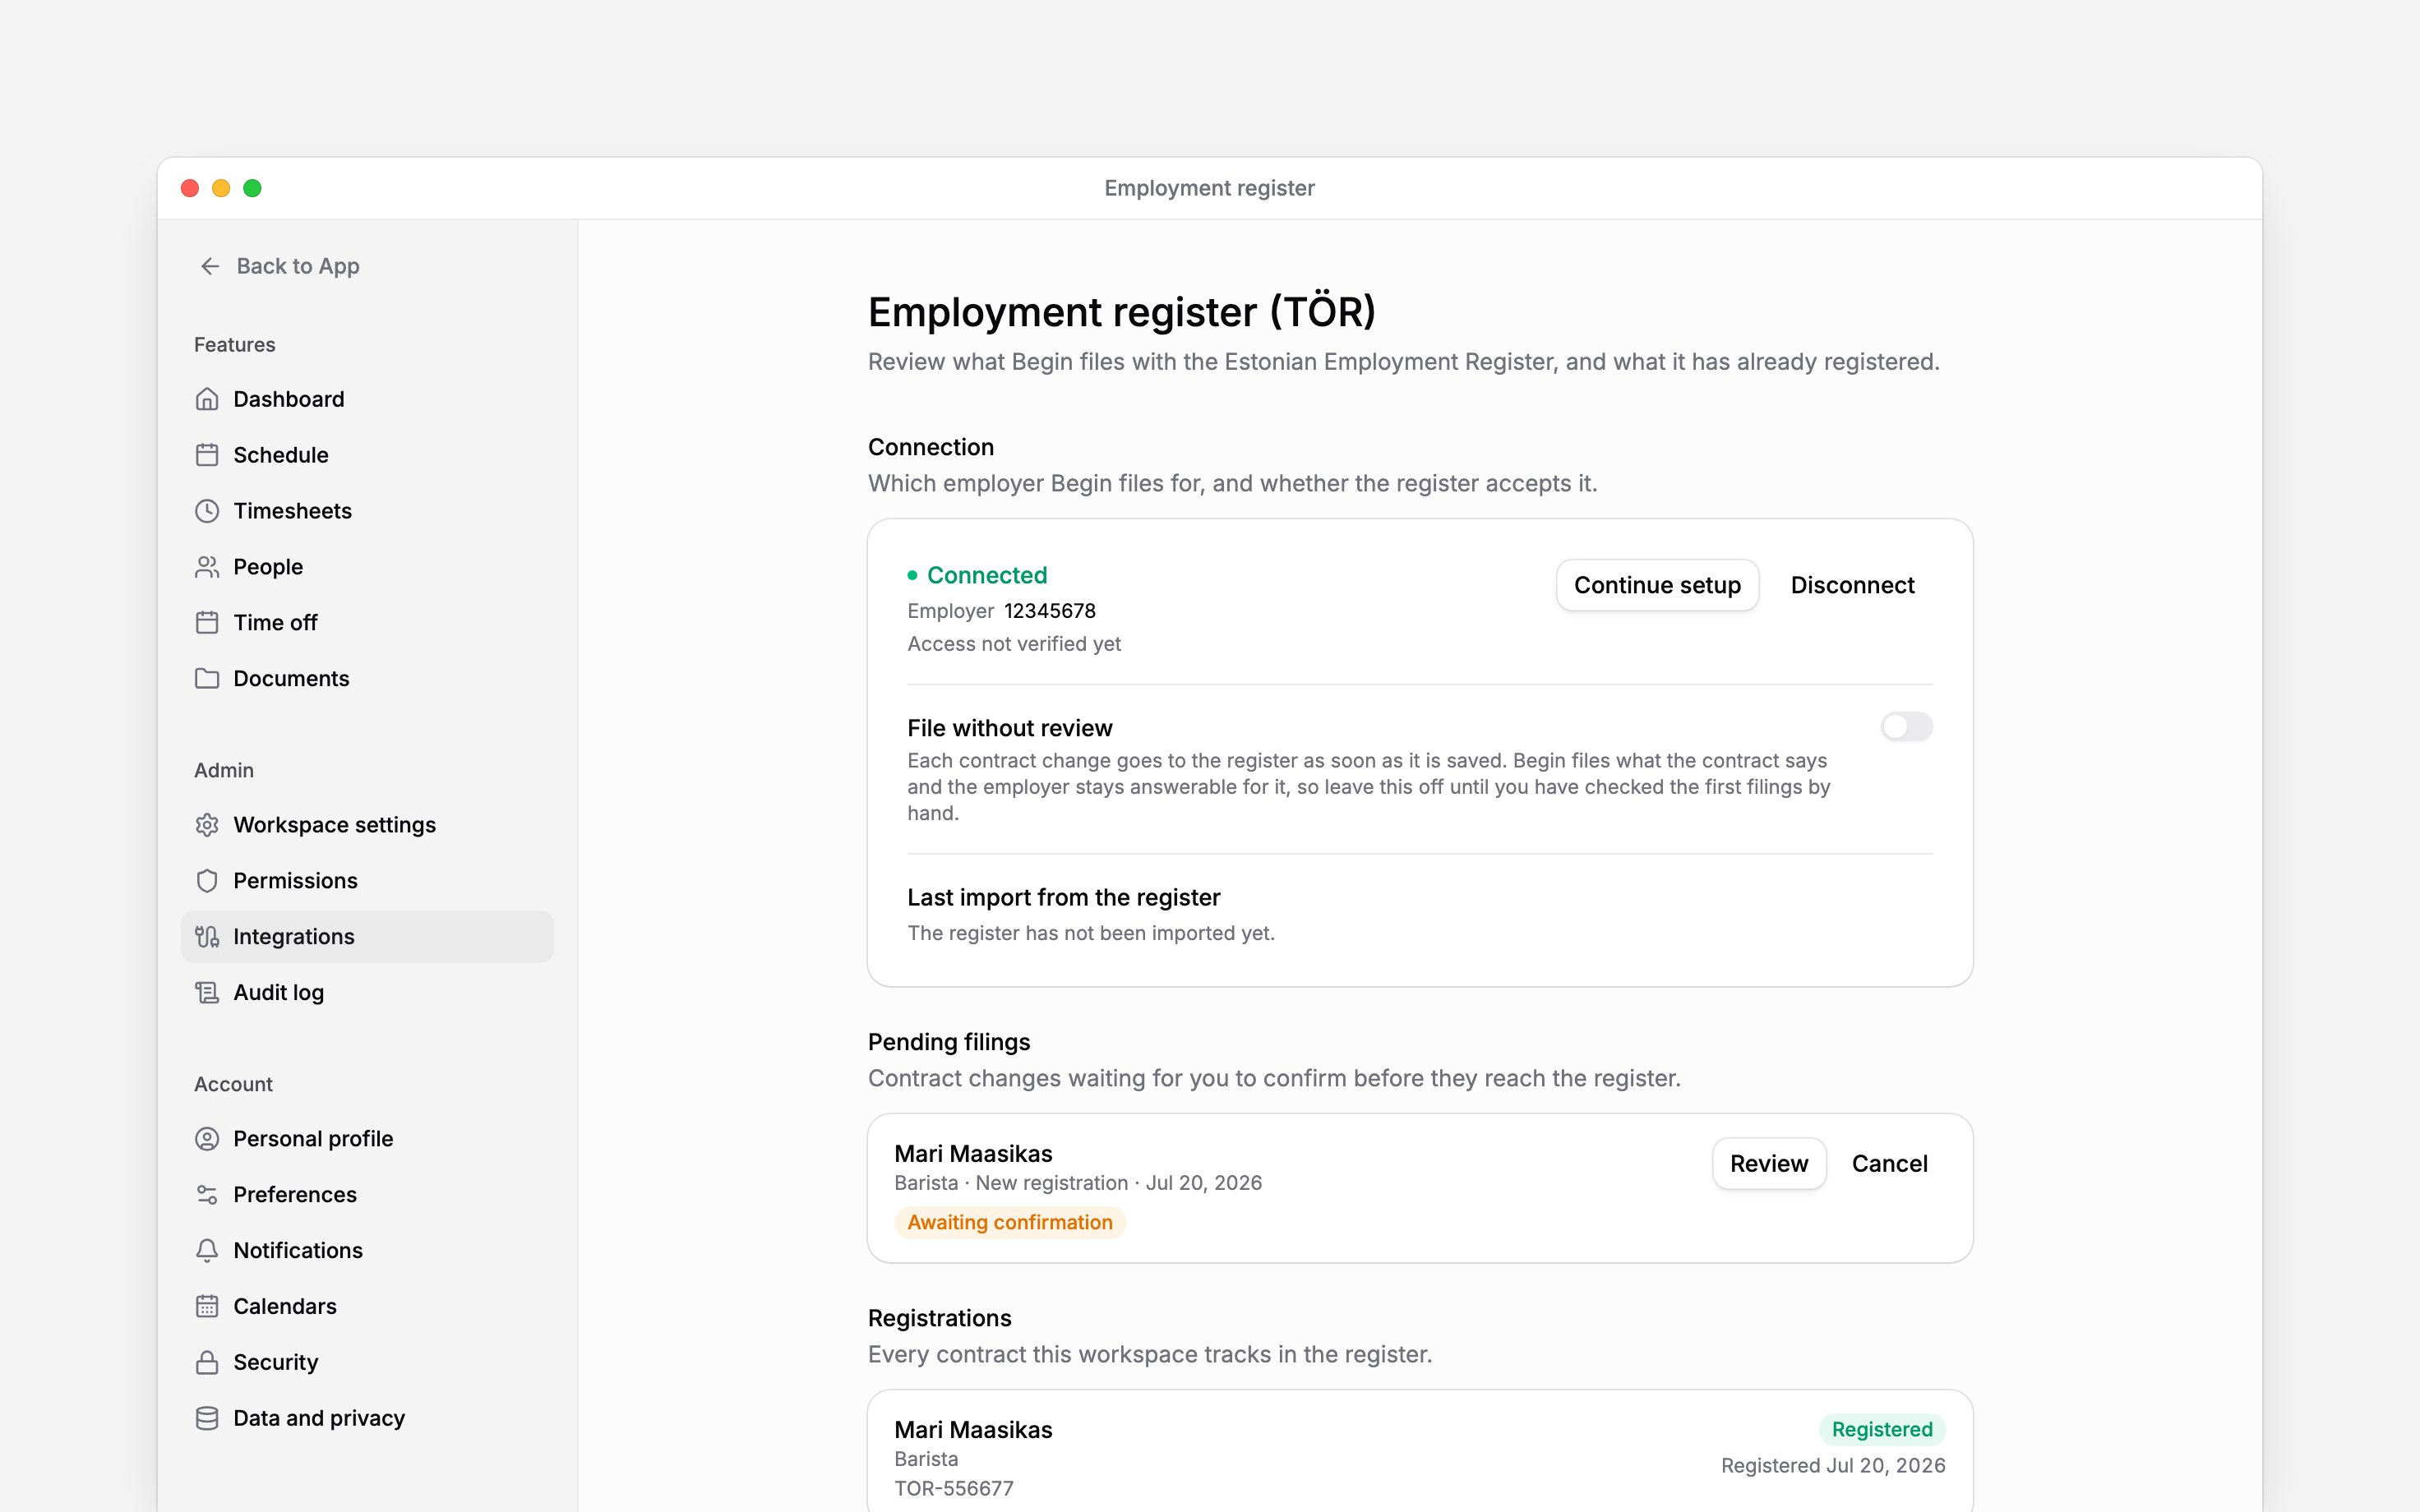Go to Timesheets in the sidebar
2420x1512 pixels.
[367, 511]
